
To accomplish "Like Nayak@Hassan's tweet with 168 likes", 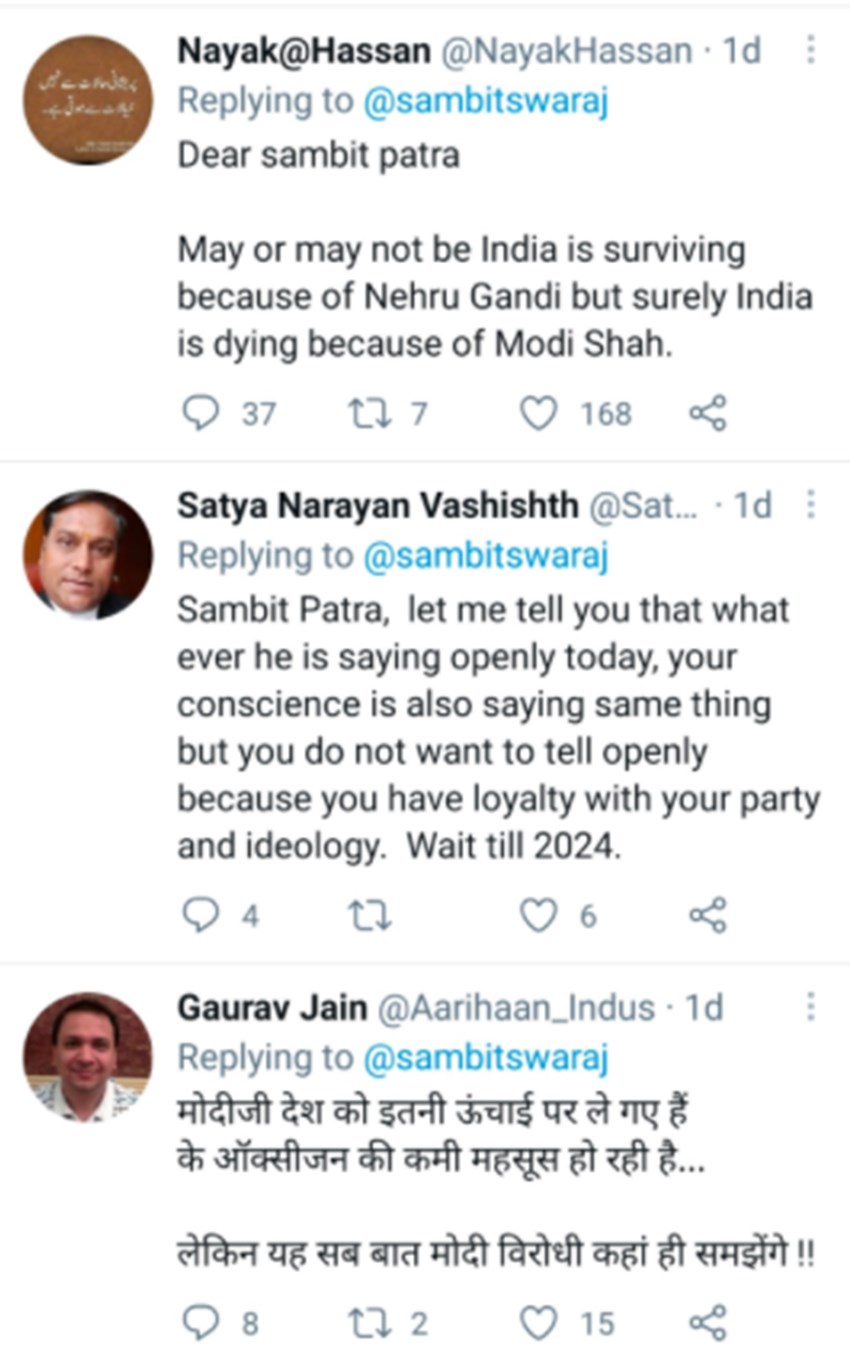I will pyautogui.click(x=539, y=413).
